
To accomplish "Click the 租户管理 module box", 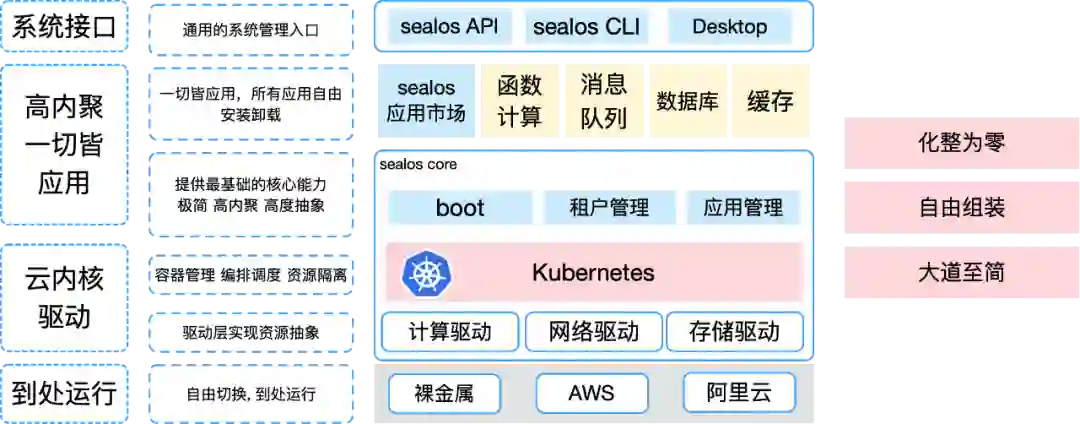I will 610,208.
